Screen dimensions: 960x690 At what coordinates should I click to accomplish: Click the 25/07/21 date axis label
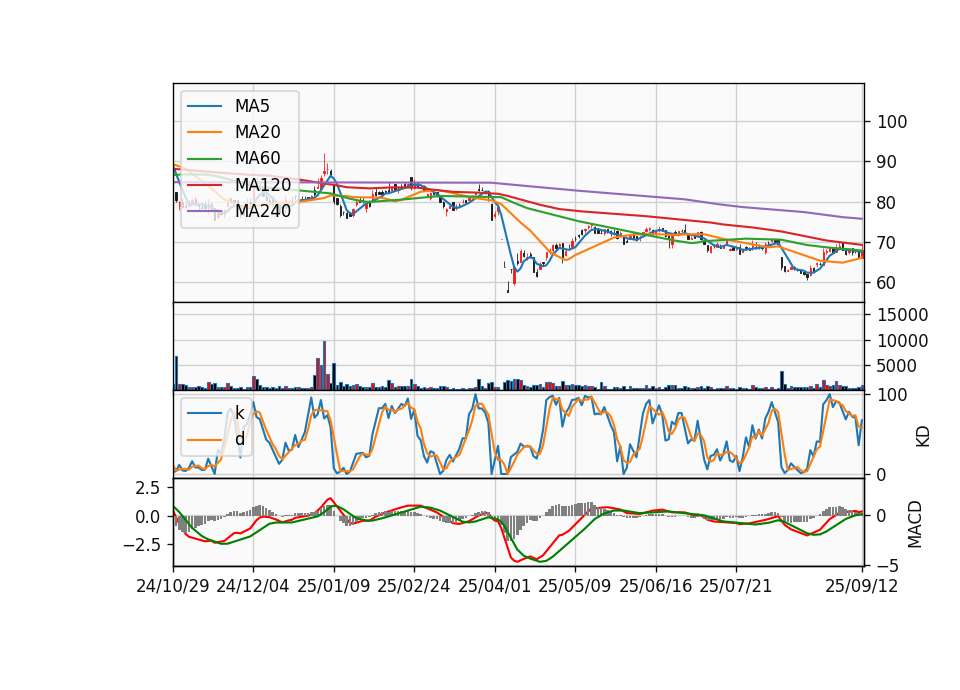pos(736,586)
